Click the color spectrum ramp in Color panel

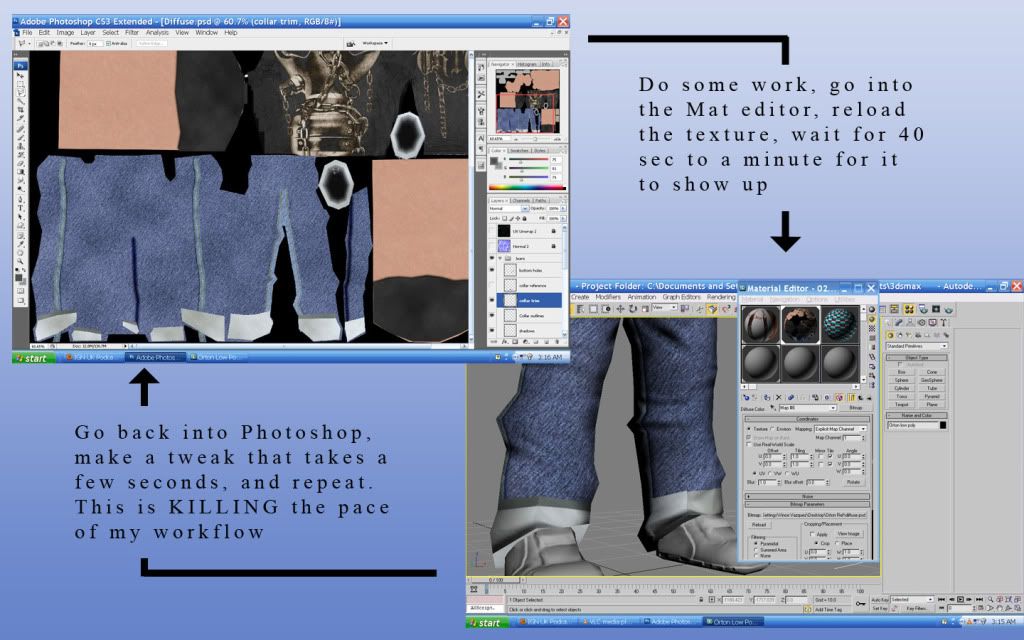[528, 188]
